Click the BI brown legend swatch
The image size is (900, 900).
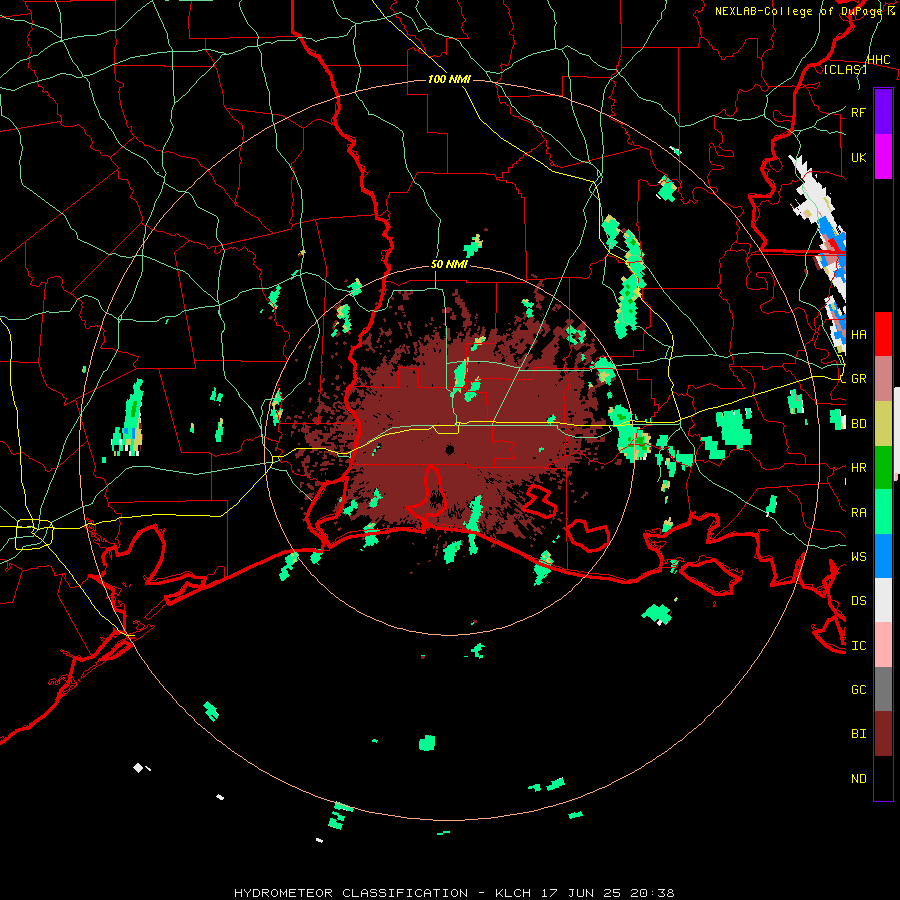[x=883, y=734]
